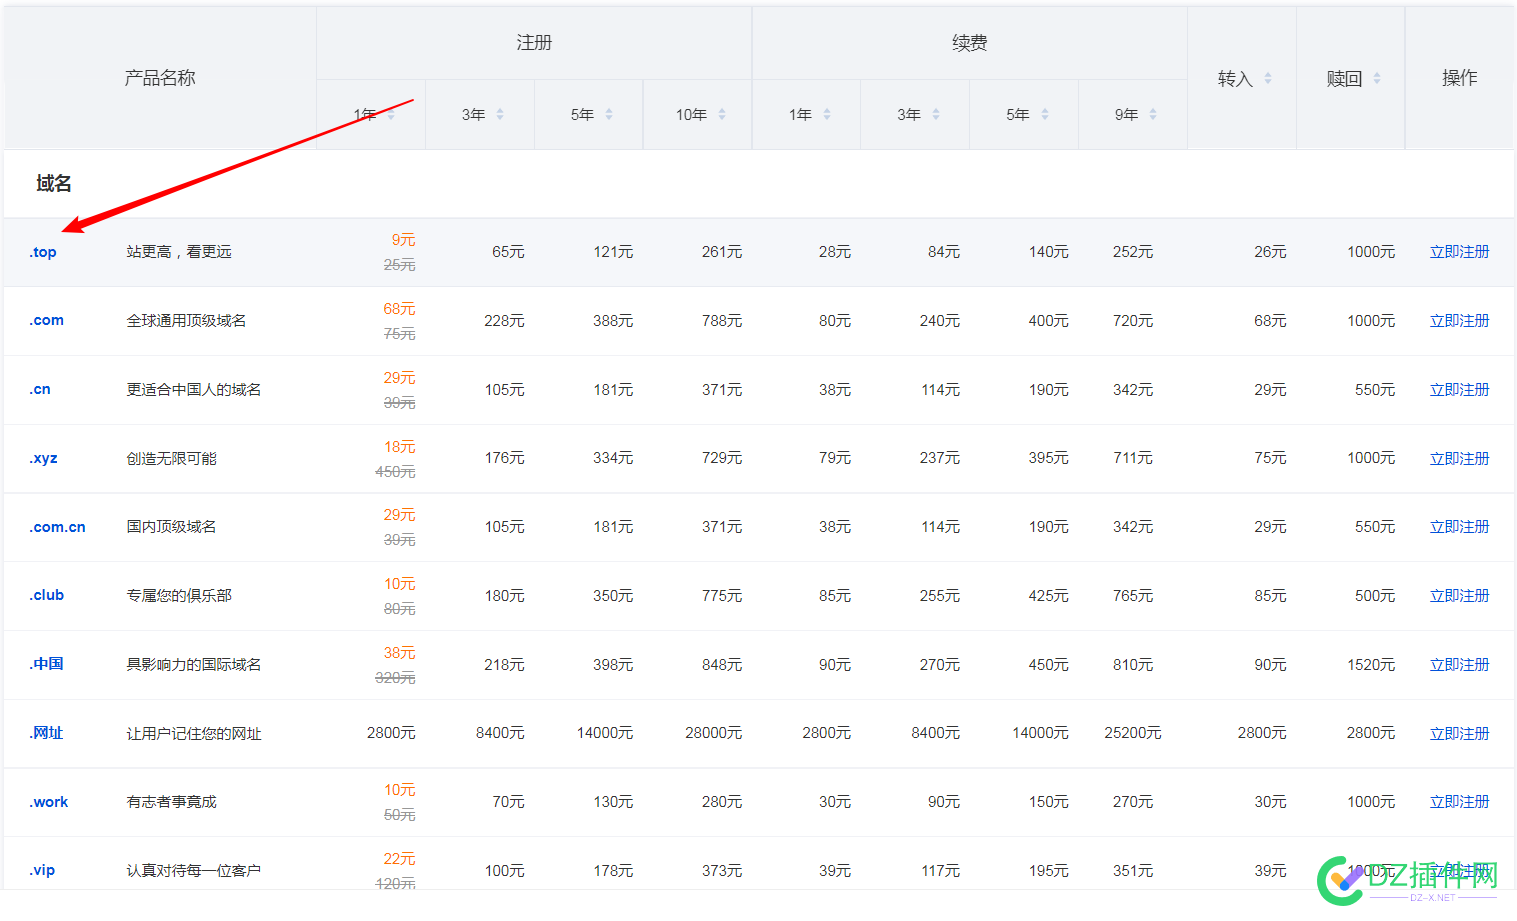Sort by registration 3年 column arrows
The image size is (1517, 921).
coord(500,115)
